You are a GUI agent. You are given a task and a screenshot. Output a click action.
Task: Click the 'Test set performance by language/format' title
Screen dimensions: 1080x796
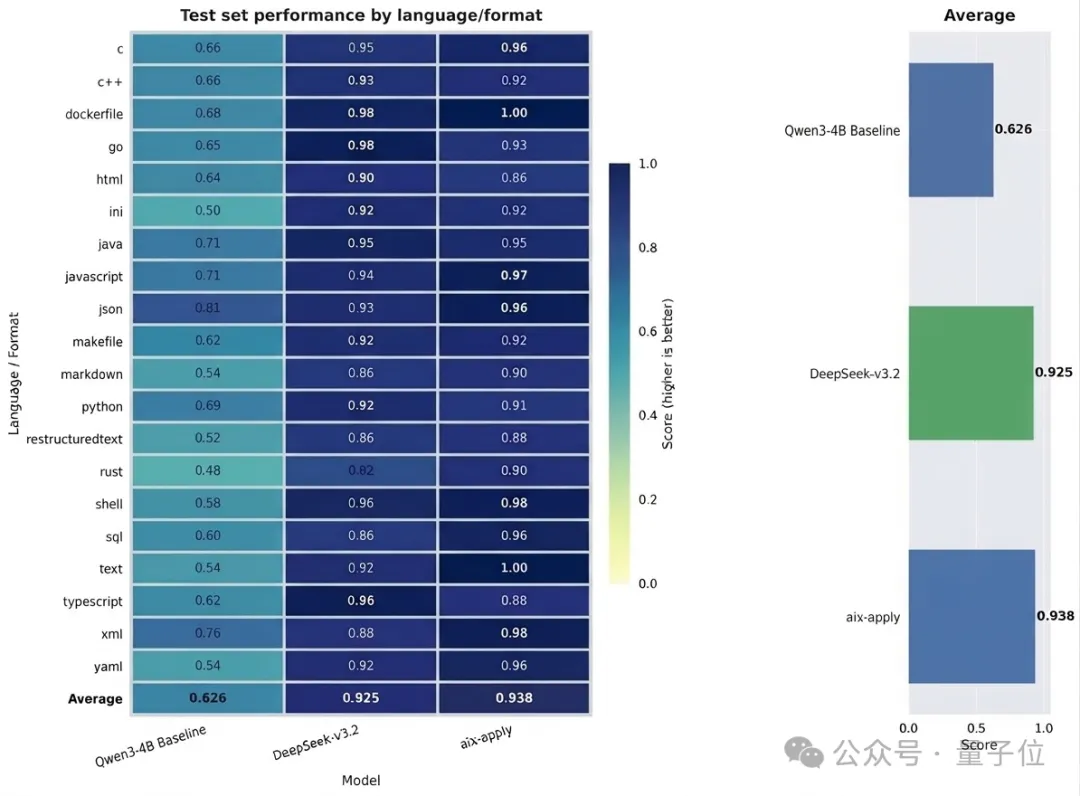361,16
